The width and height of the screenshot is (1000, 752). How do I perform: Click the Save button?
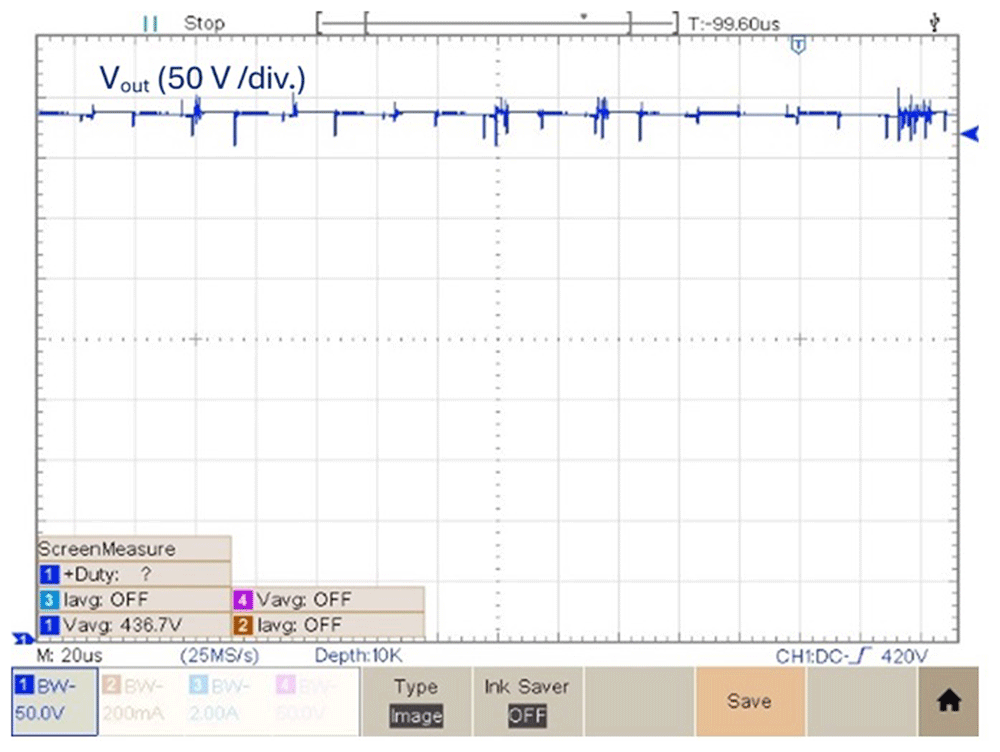749,701
